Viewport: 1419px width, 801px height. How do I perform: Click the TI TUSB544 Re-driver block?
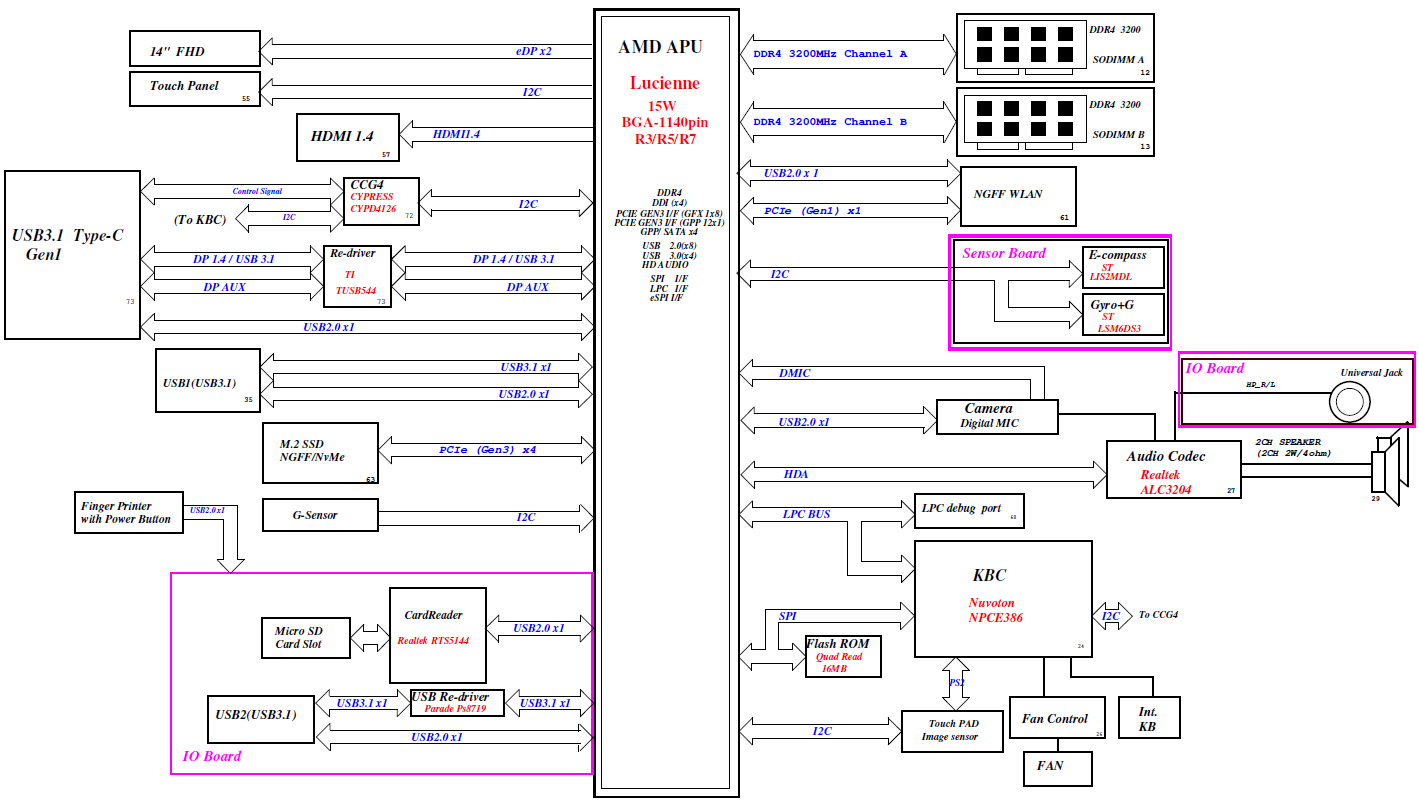357,275
